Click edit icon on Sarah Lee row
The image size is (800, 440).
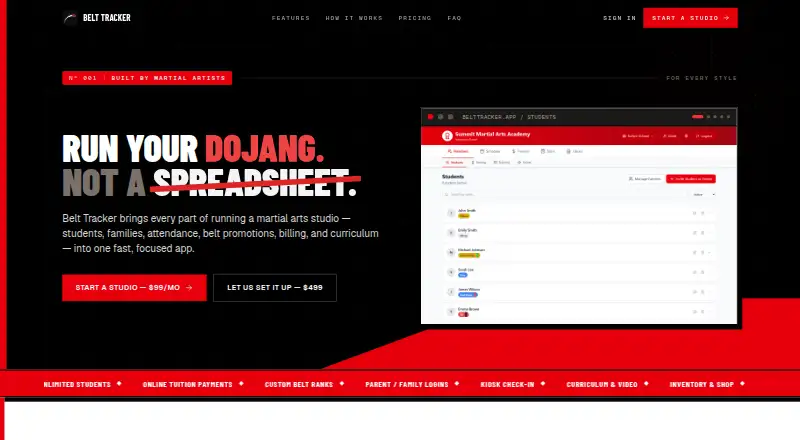tap(694, 272)
